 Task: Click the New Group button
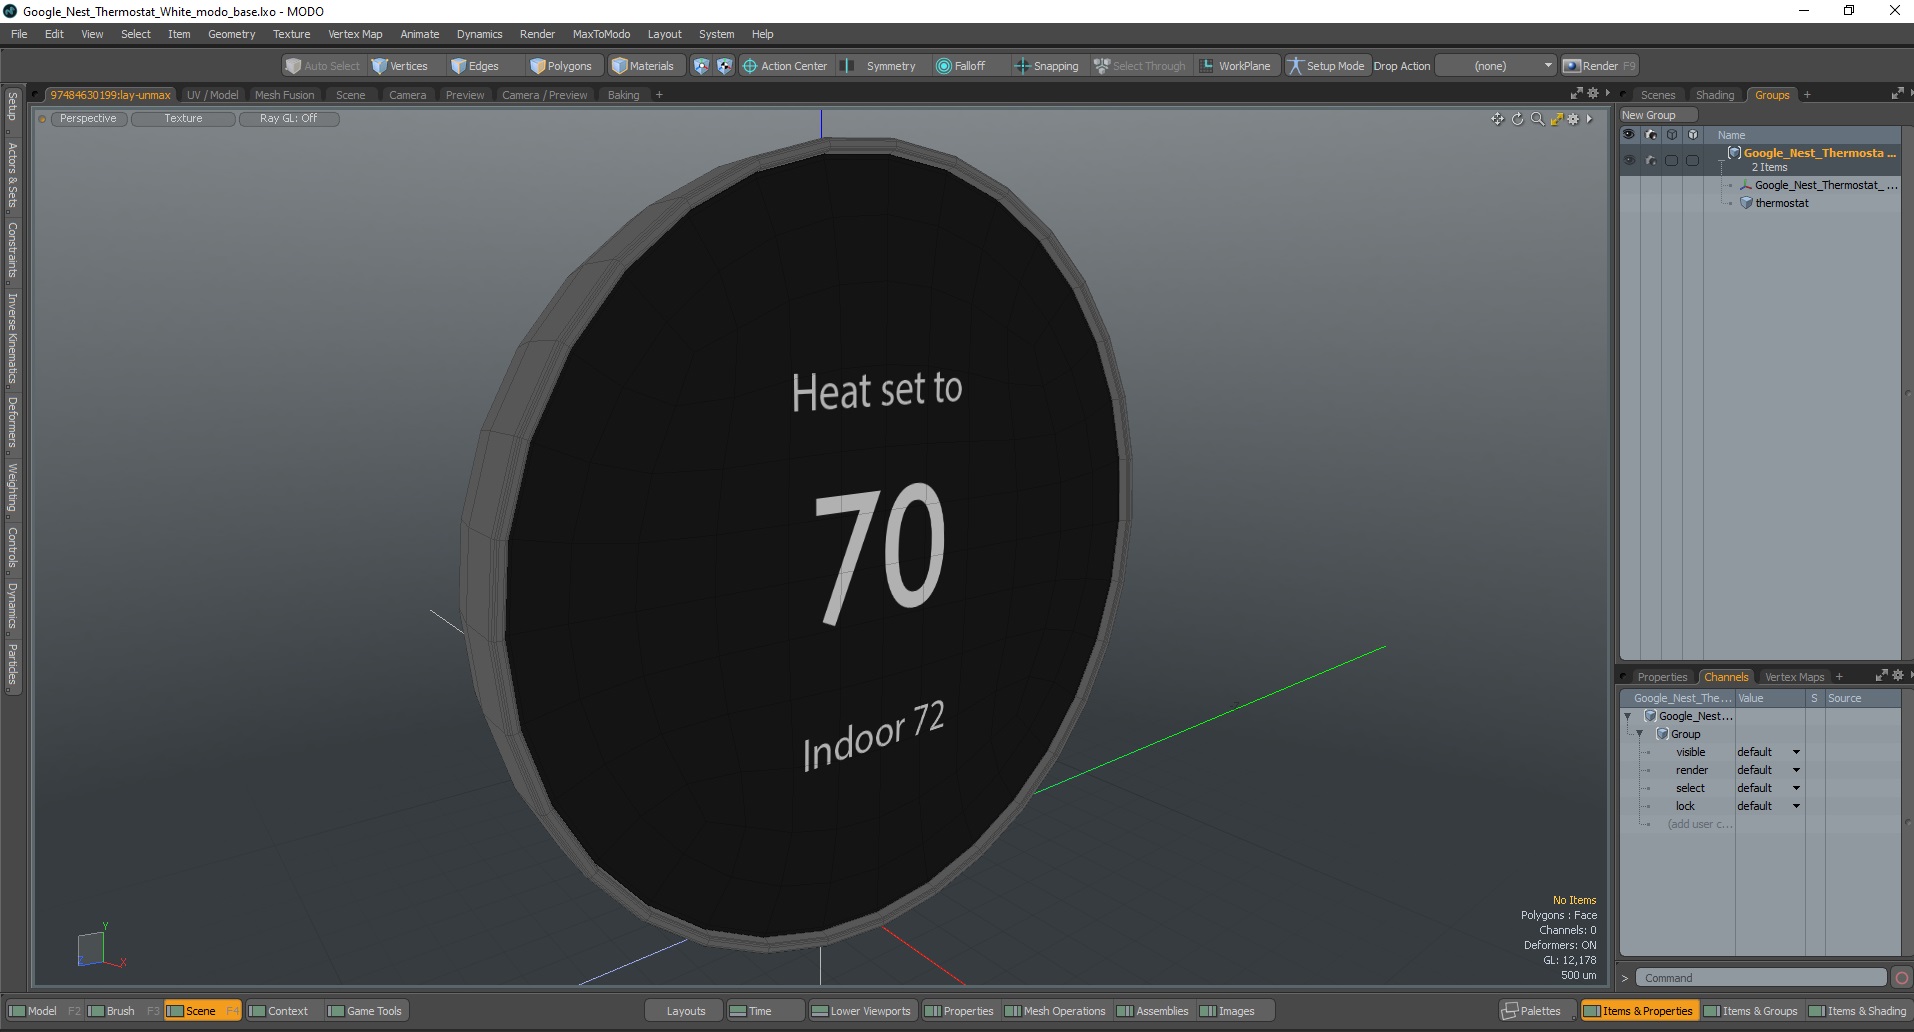pos(1657,115)
